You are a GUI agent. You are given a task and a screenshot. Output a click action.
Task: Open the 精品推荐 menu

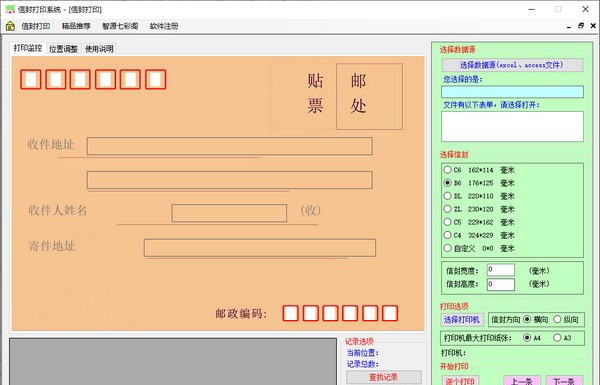click(x=76, y=26)
